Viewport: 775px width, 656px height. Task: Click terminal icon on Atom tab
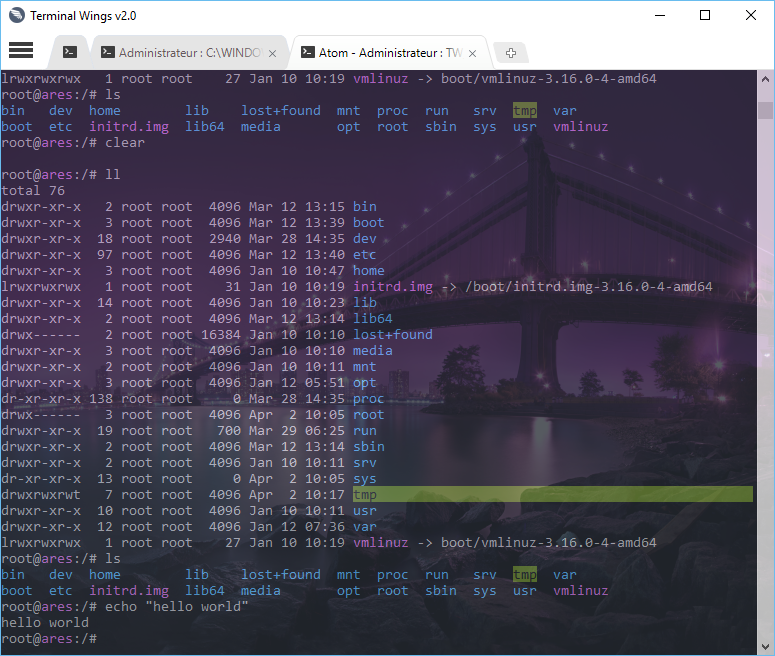(307, 52)
